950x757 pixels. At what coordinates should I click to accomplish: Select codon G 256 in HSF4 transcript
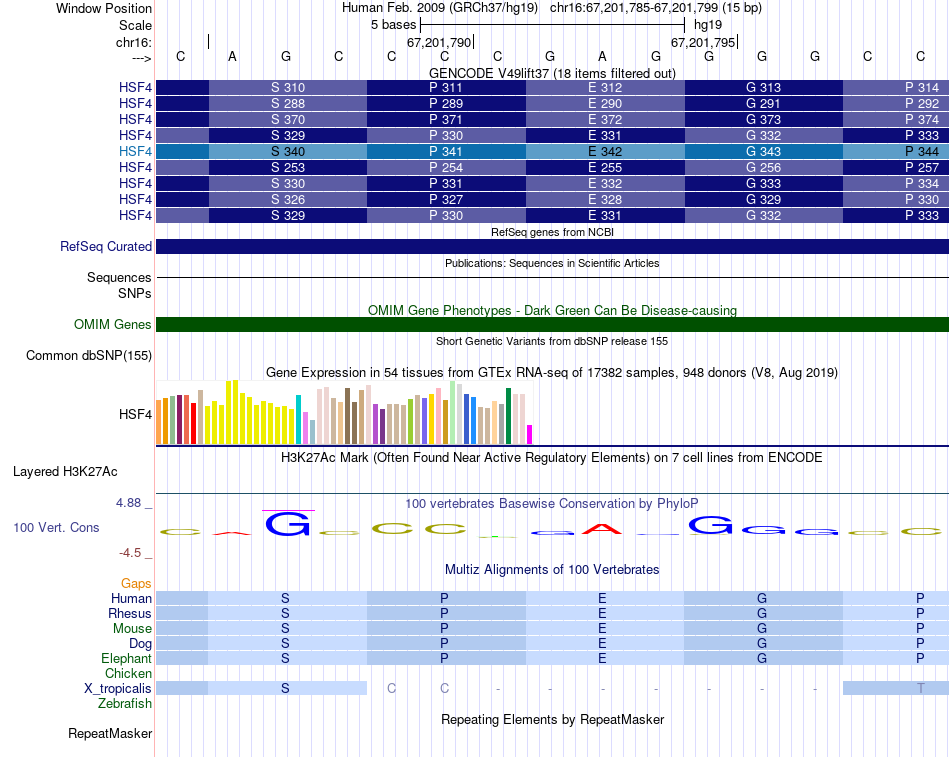pyautogui.click(x=763, y=167)
